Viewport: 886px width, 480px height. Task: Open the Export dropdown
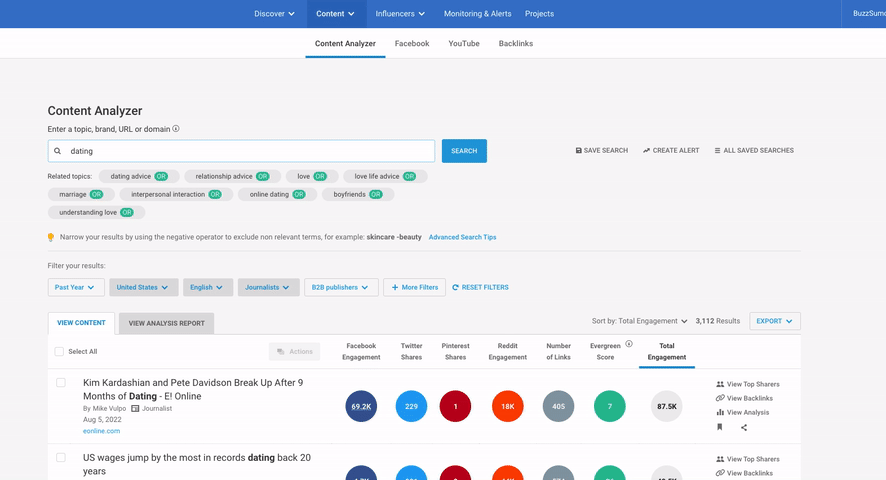(x=774, y=321)
